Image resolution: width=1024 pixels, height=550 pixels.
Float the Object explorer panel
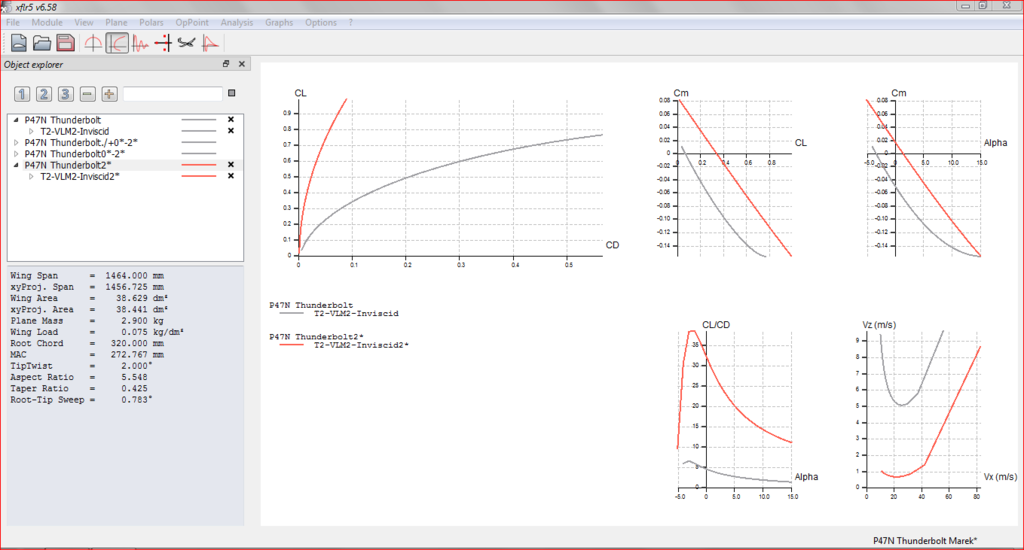point(226,65)
